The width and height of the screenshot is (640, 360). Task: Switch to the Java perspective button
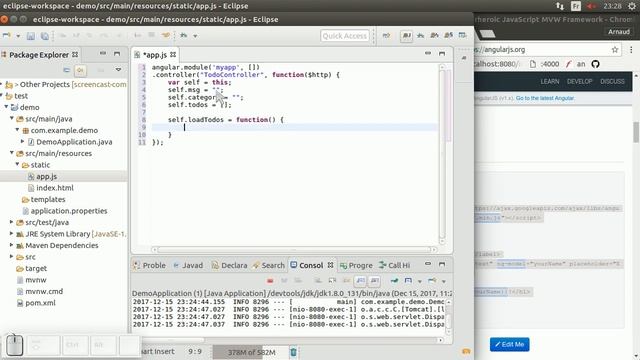(x=407, y=36)
